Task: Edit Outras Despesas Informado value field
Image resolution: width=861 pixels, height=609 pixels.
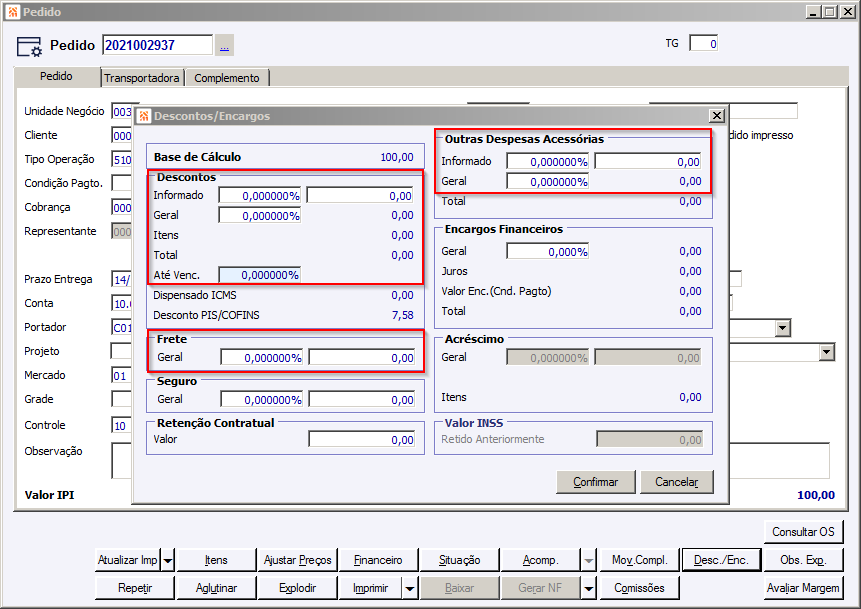Action: [648, 161]
